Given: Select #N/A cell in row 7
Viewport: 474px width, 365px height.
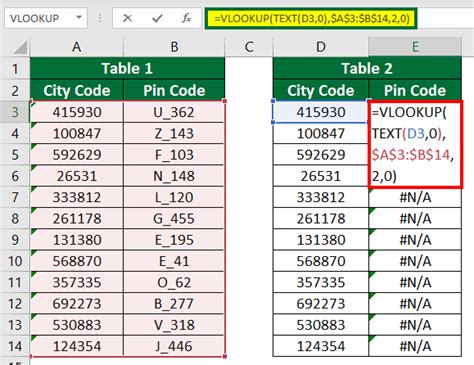Looking at the screenshot, I should [415, 197].
